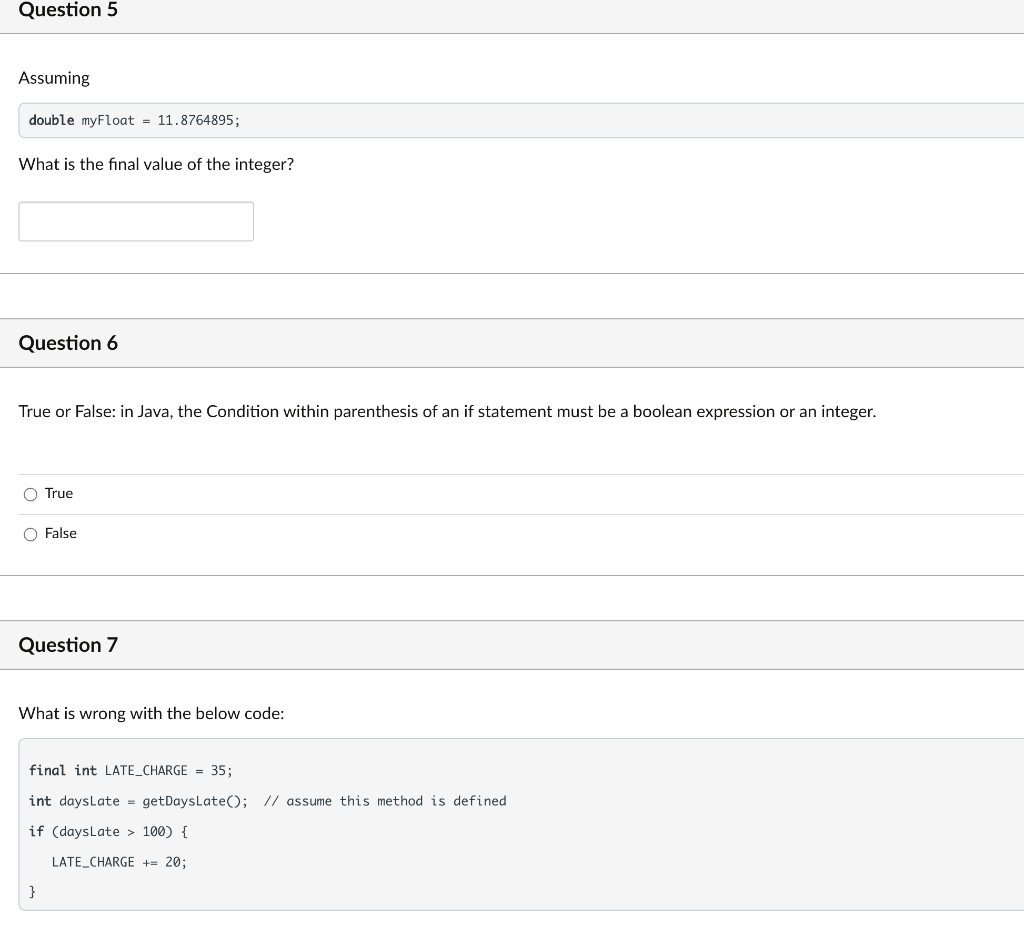This screenshot has height=937, width=1024.
Task: Click the LATE_CHARGE += 20 statement
Action: click(x=120, y=861)
